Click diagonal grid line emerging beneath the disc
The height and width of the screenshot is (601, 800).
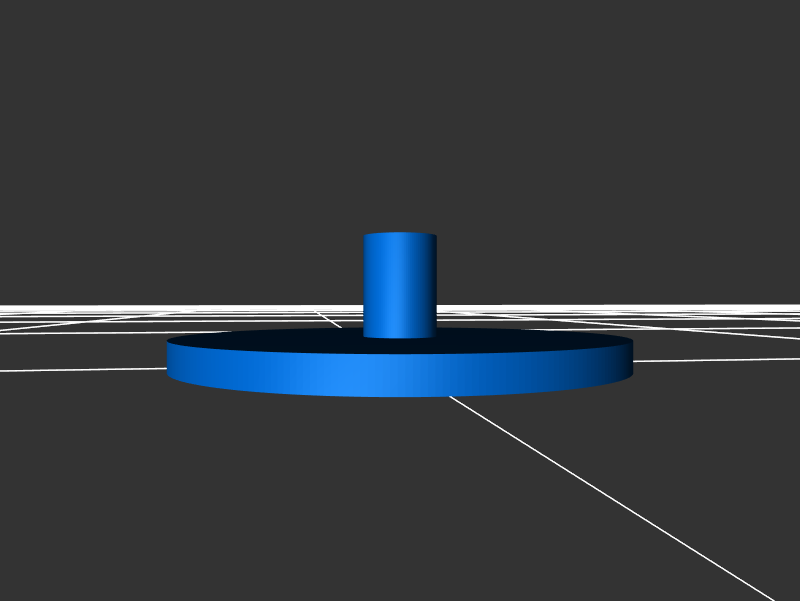pos(470,410)
